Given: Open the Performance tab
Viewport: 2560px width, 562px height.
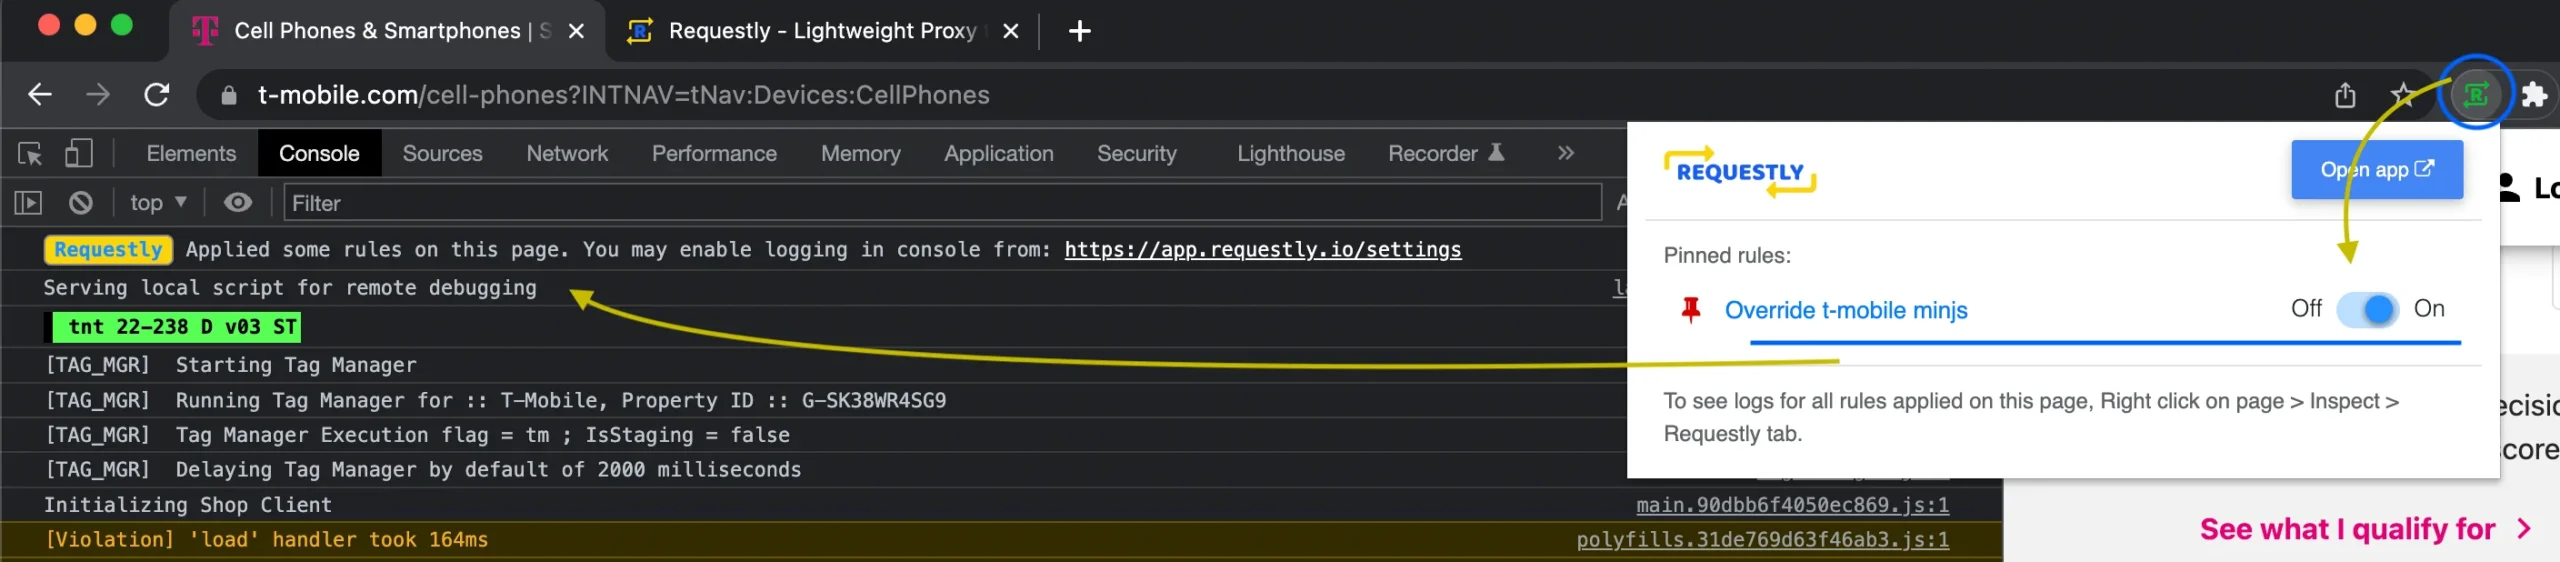Looking at the screenshot, I should [x=714, y=153].
